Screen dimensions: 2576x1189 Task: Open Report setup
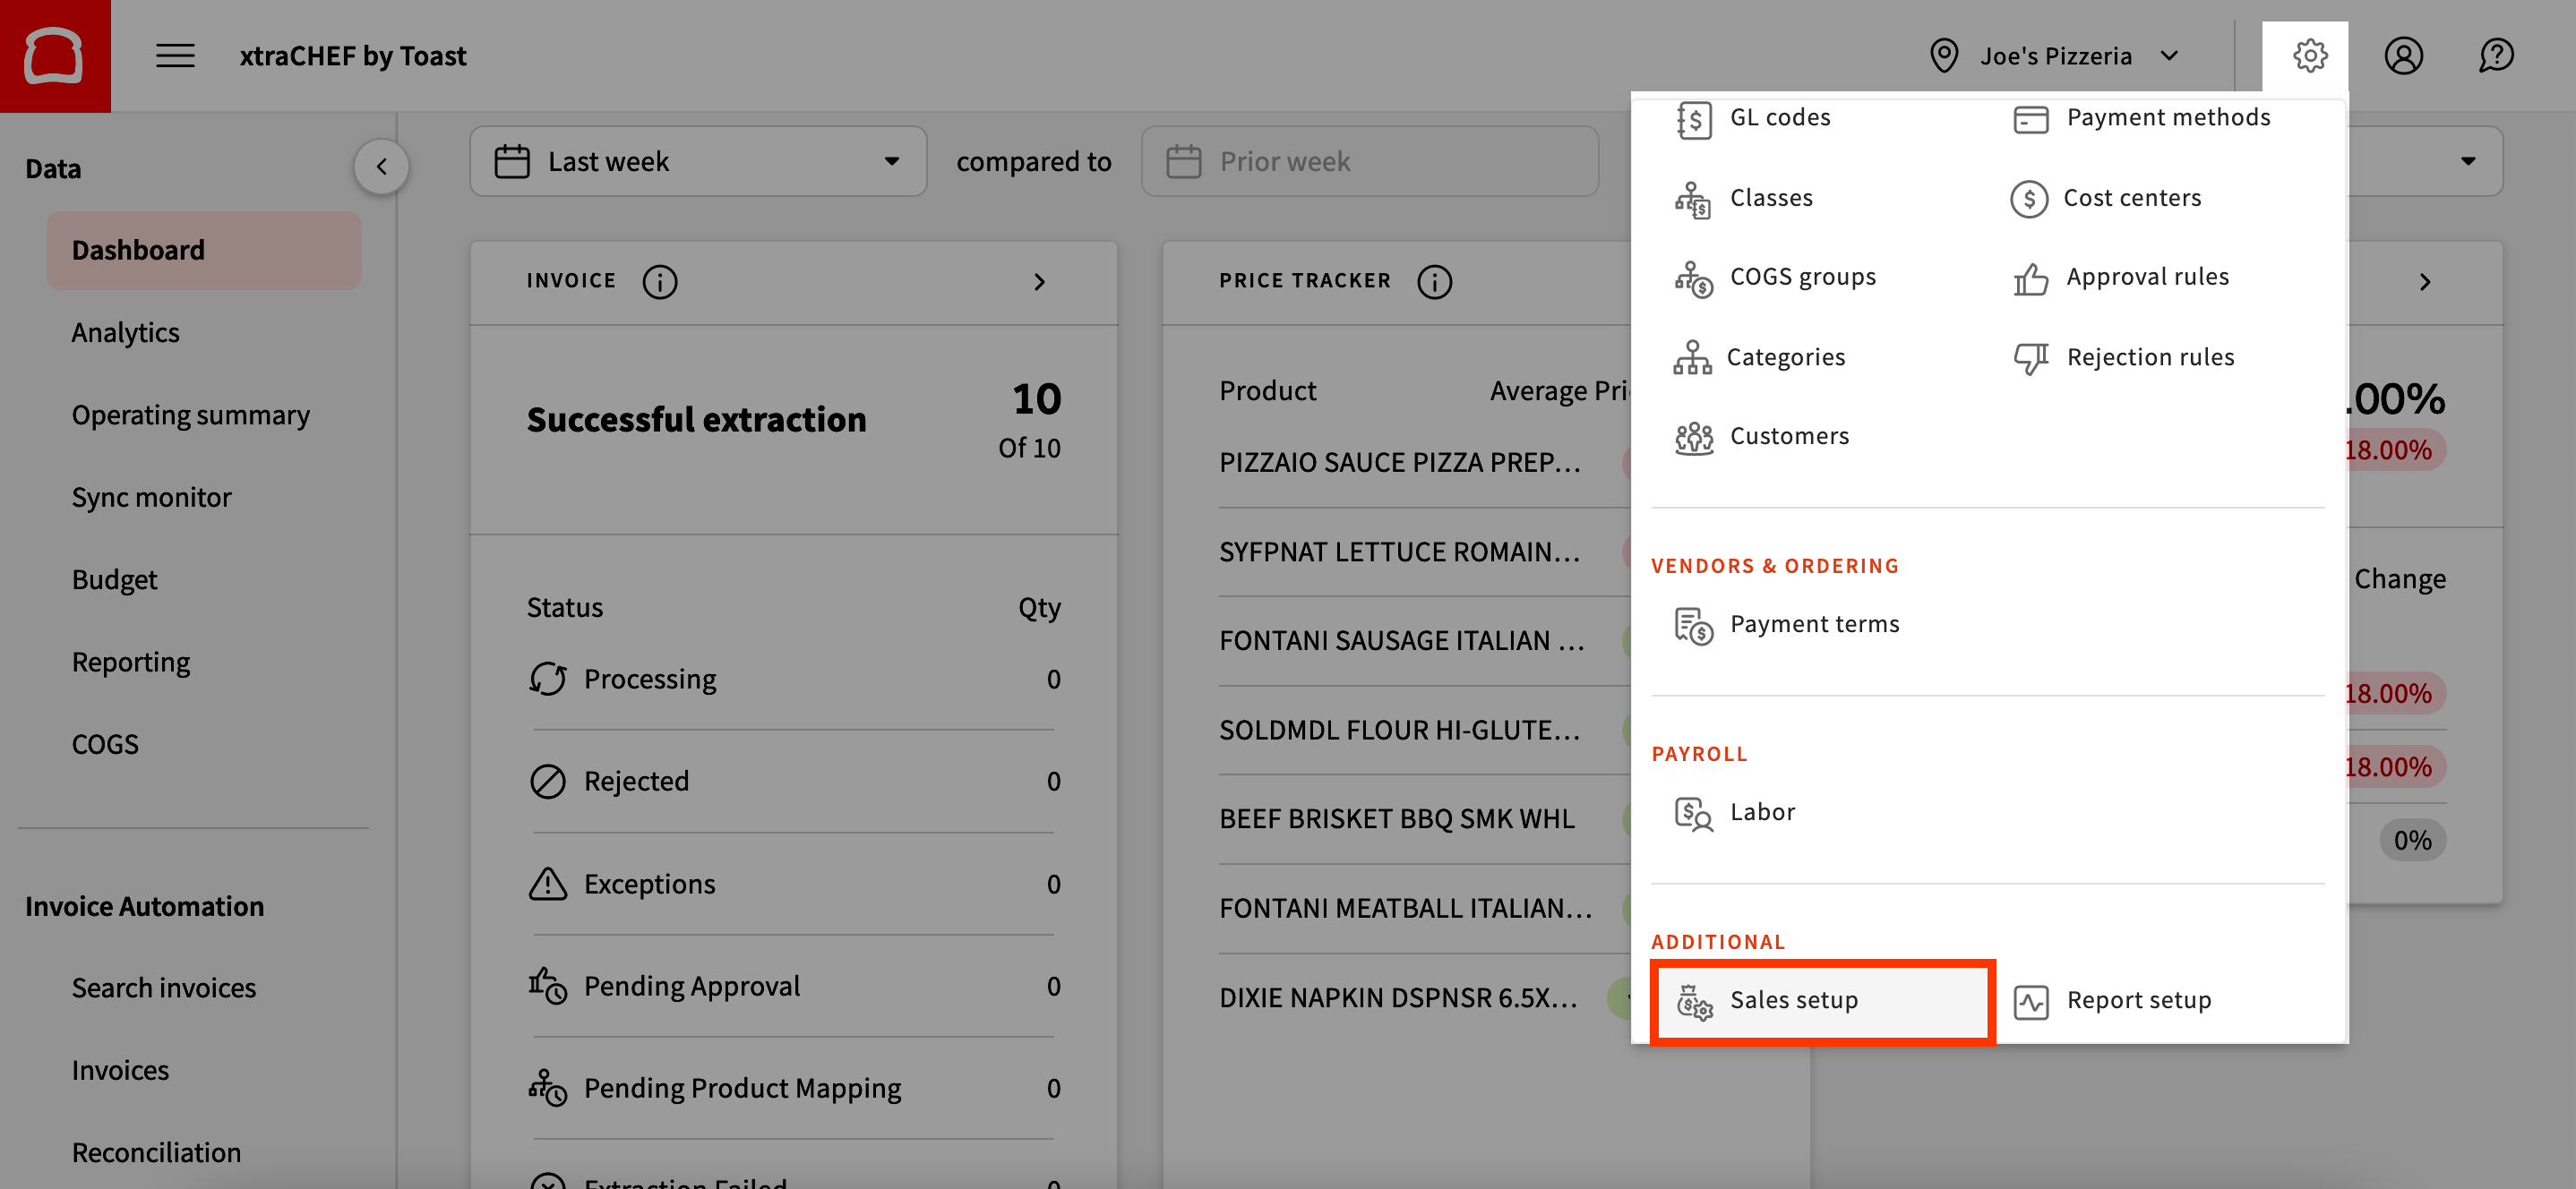coord(2139,1000)
